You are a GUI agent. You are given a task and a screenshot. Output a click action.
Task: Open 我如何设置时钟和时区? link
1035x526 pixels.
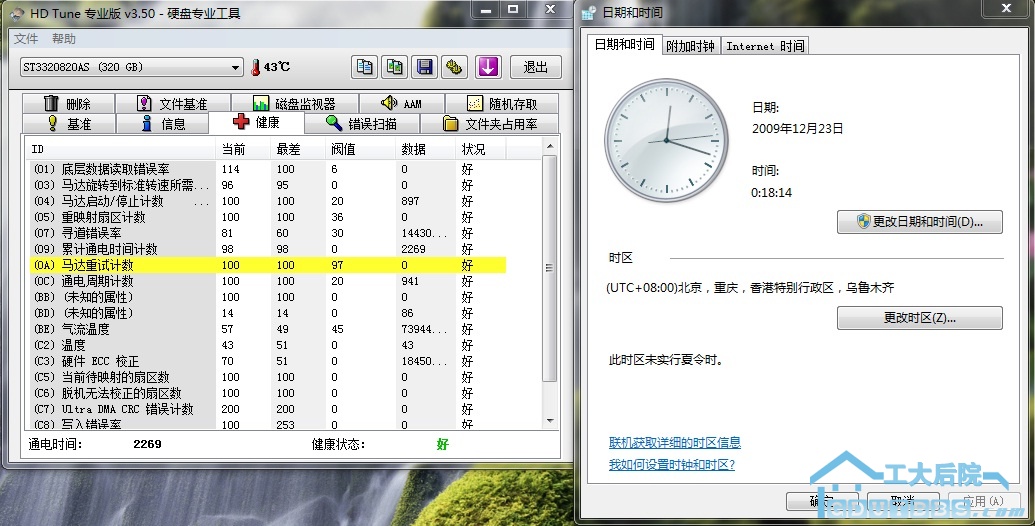click(672, 465)
